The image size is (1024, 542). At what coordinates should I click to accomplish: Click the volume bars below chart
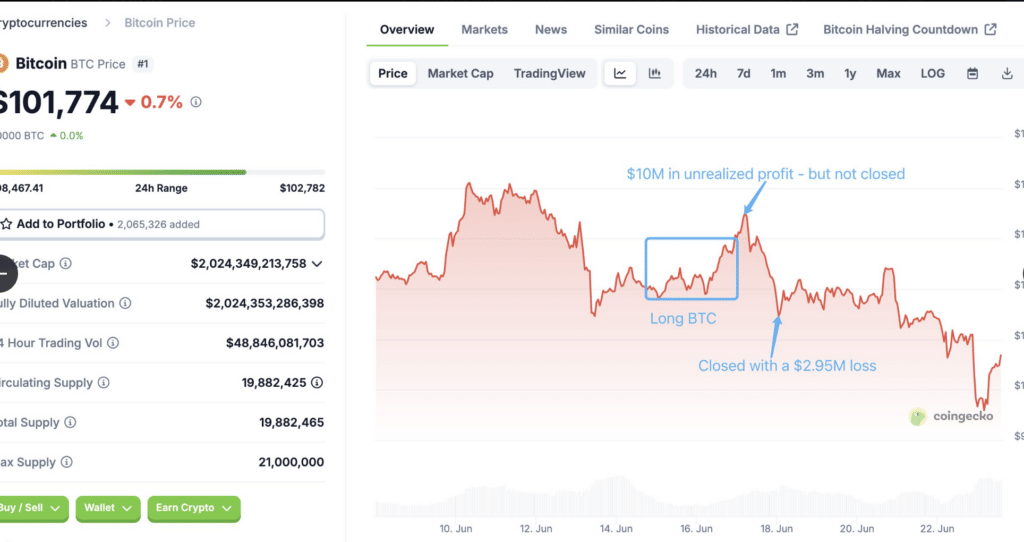pos(688,498)
